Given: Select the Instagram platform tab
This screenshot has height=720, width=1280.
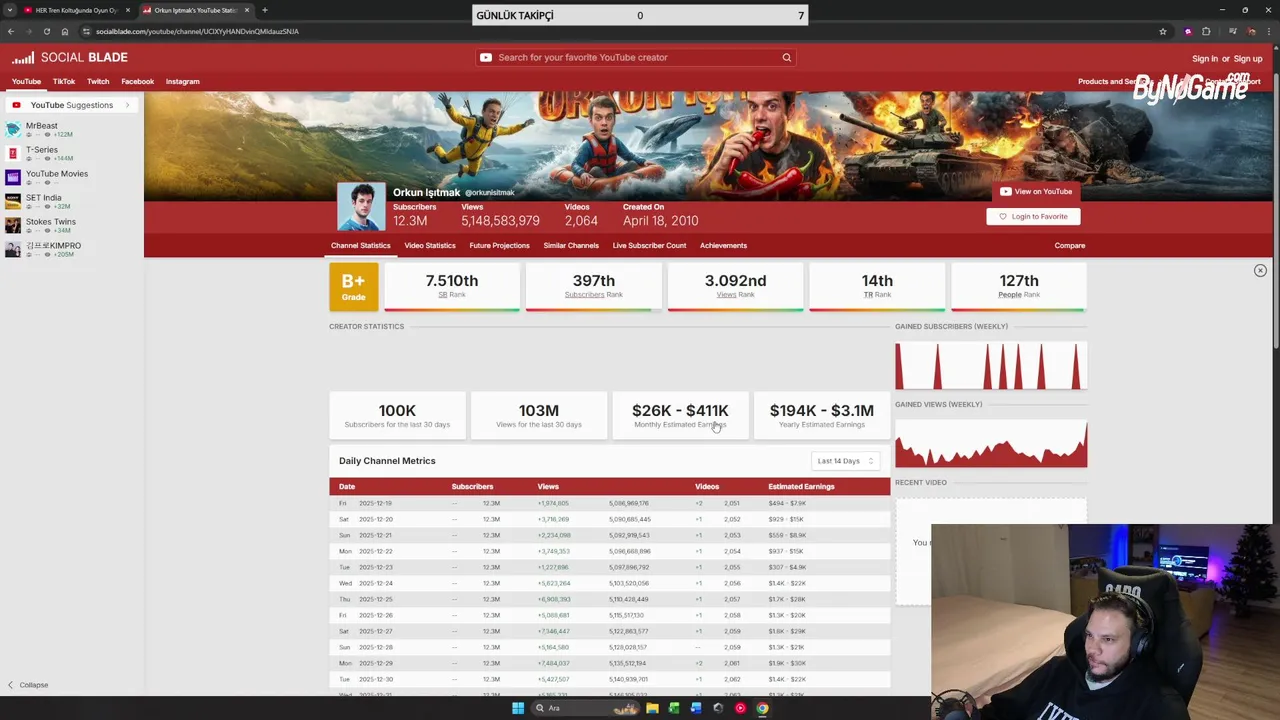Looking at the screenshot, I should (x=183, y=81).
